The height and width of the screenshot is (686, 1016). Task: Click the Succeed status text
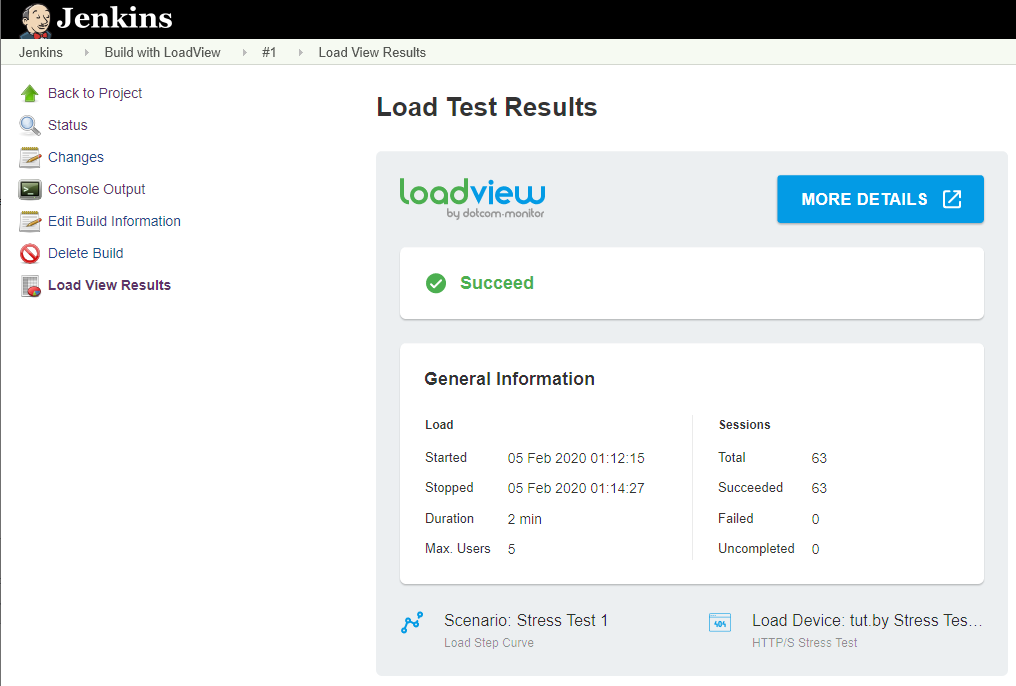tap(497, 283)
